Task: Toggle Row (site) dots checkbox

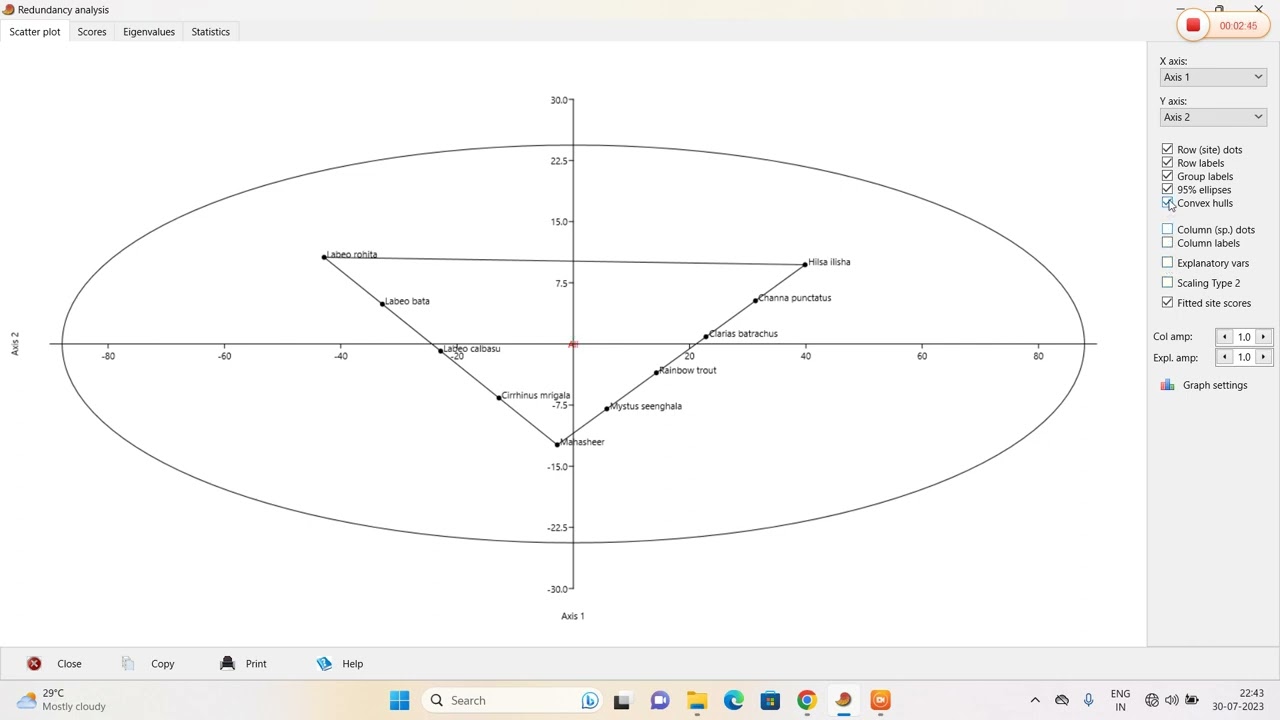Action: (1167, 149)
